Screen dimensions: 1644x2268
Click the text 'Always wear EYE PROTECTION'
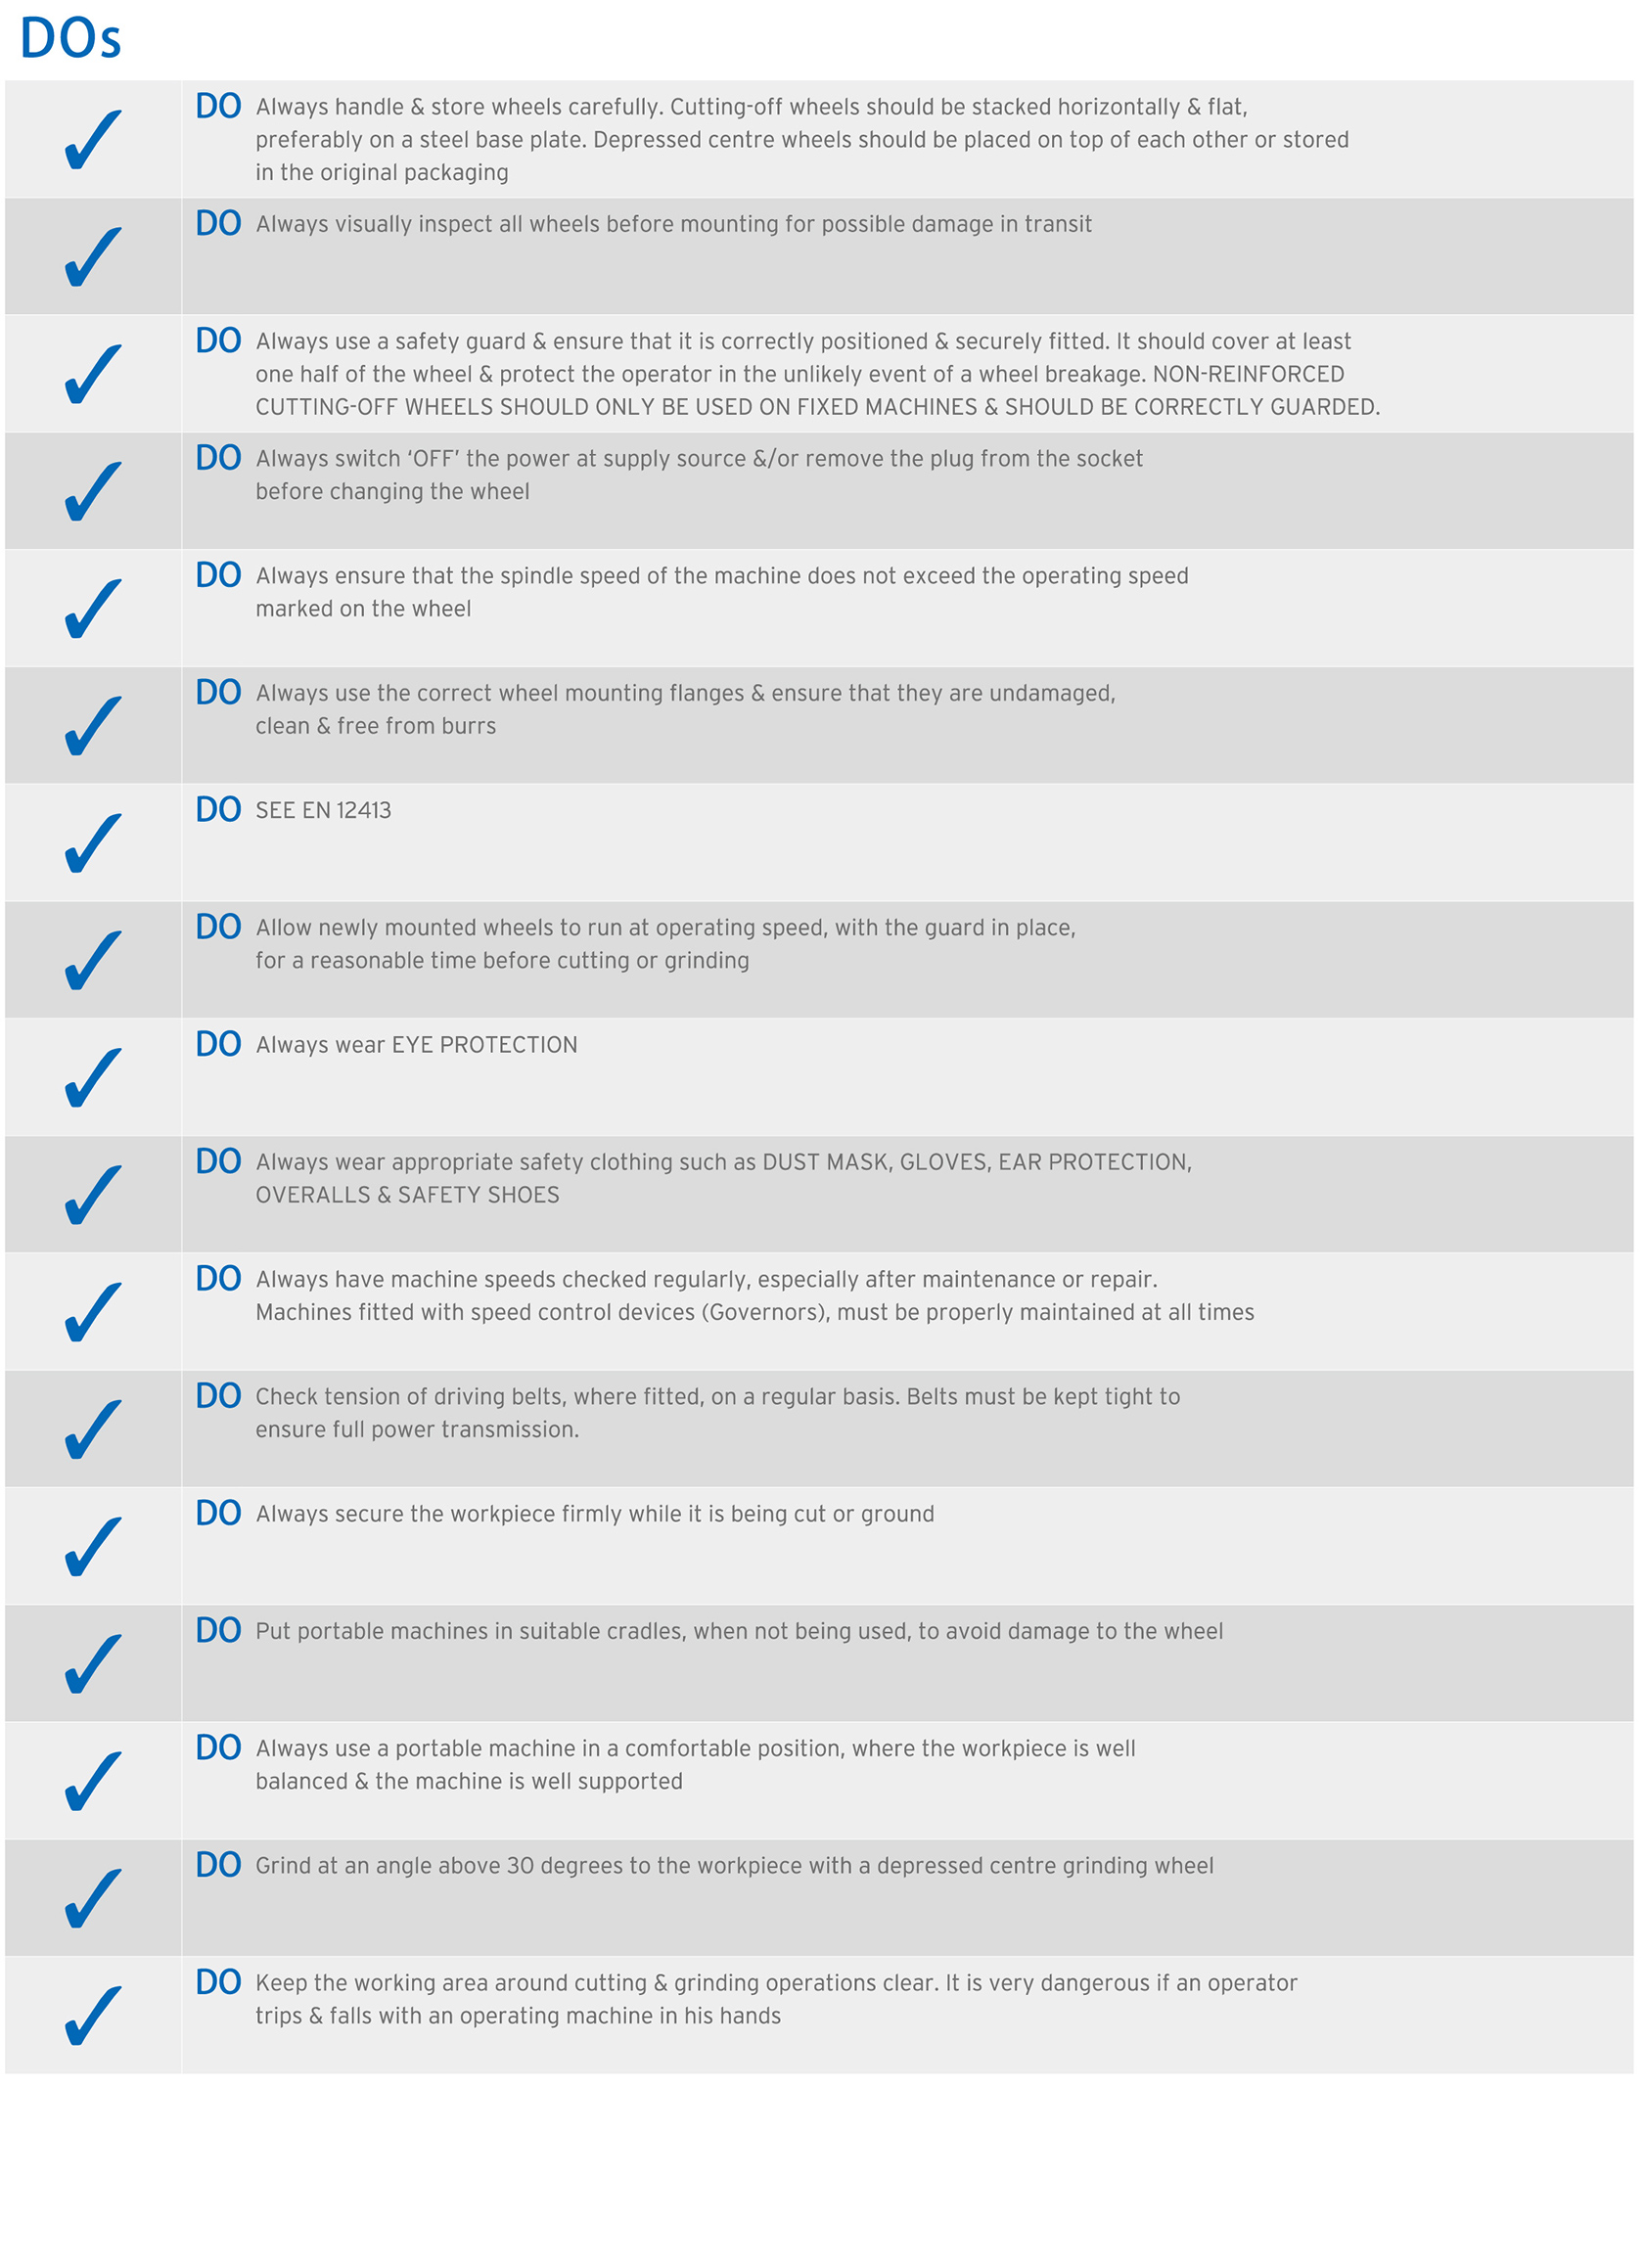[416, 1045]
